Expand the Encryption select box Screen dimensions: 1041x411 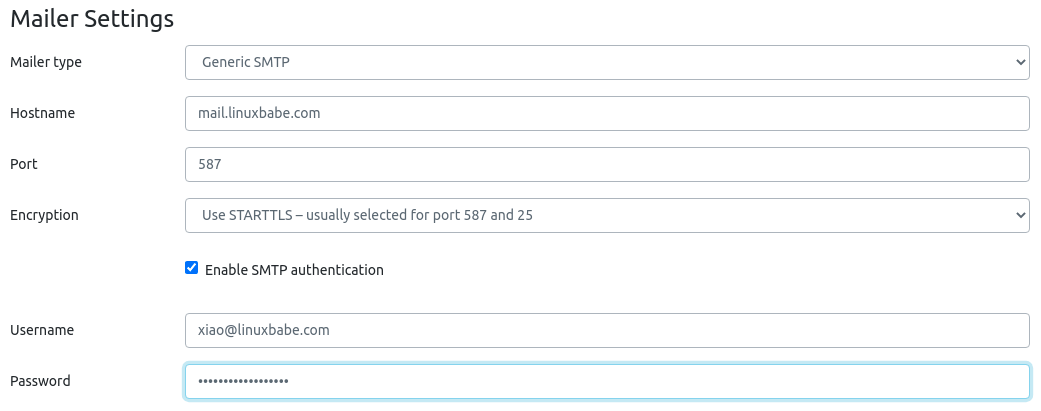606,215
